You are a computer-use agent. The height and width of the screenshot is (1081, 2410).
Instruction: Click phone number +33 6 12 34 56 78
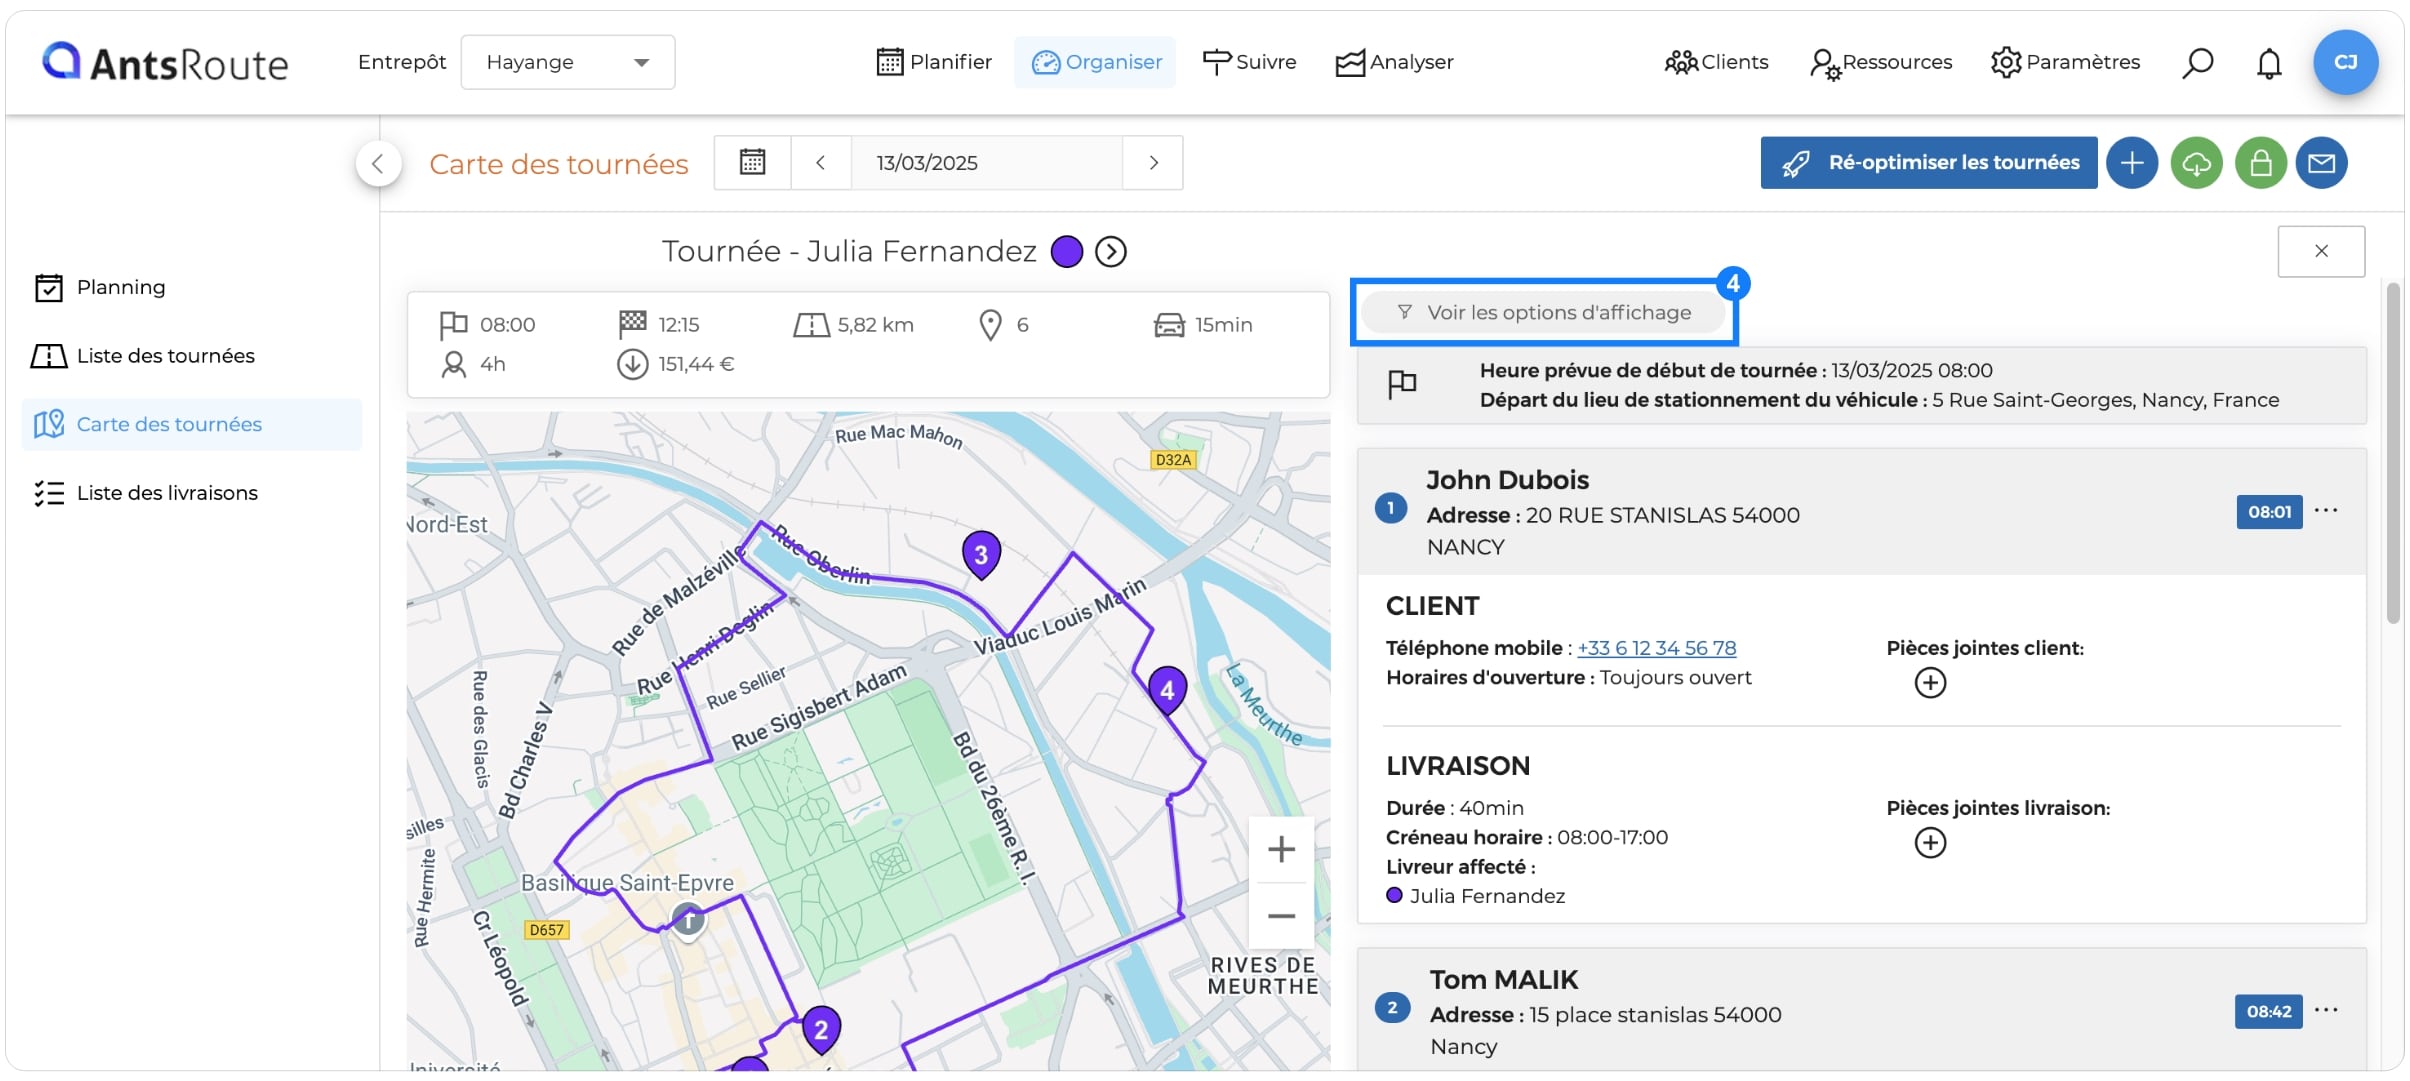click(x=1657, y=648)
